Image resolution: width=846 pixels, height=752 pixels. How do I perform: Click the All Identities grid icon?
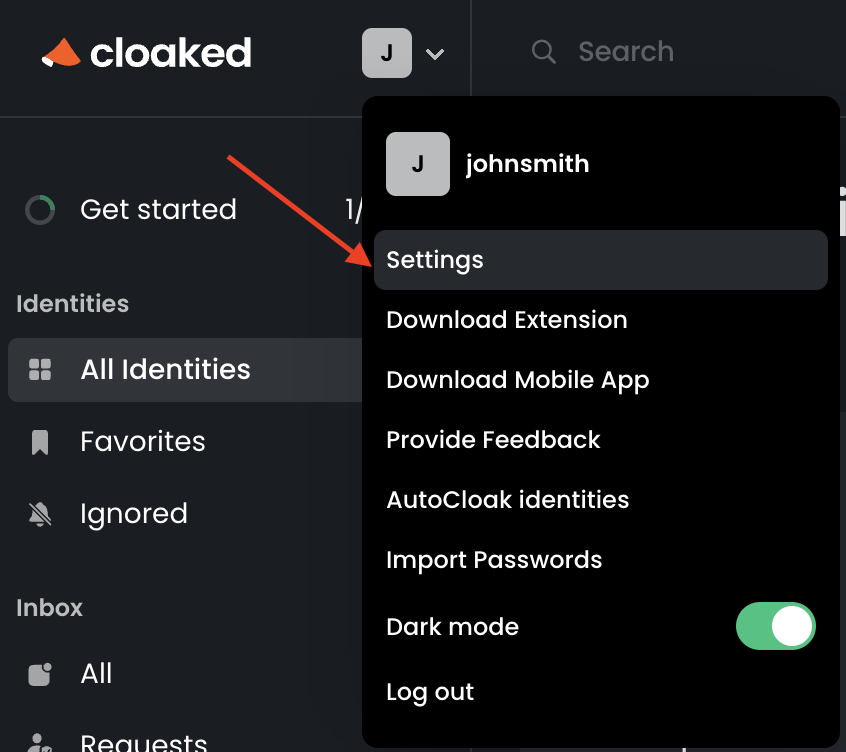(x=40, y=370)
